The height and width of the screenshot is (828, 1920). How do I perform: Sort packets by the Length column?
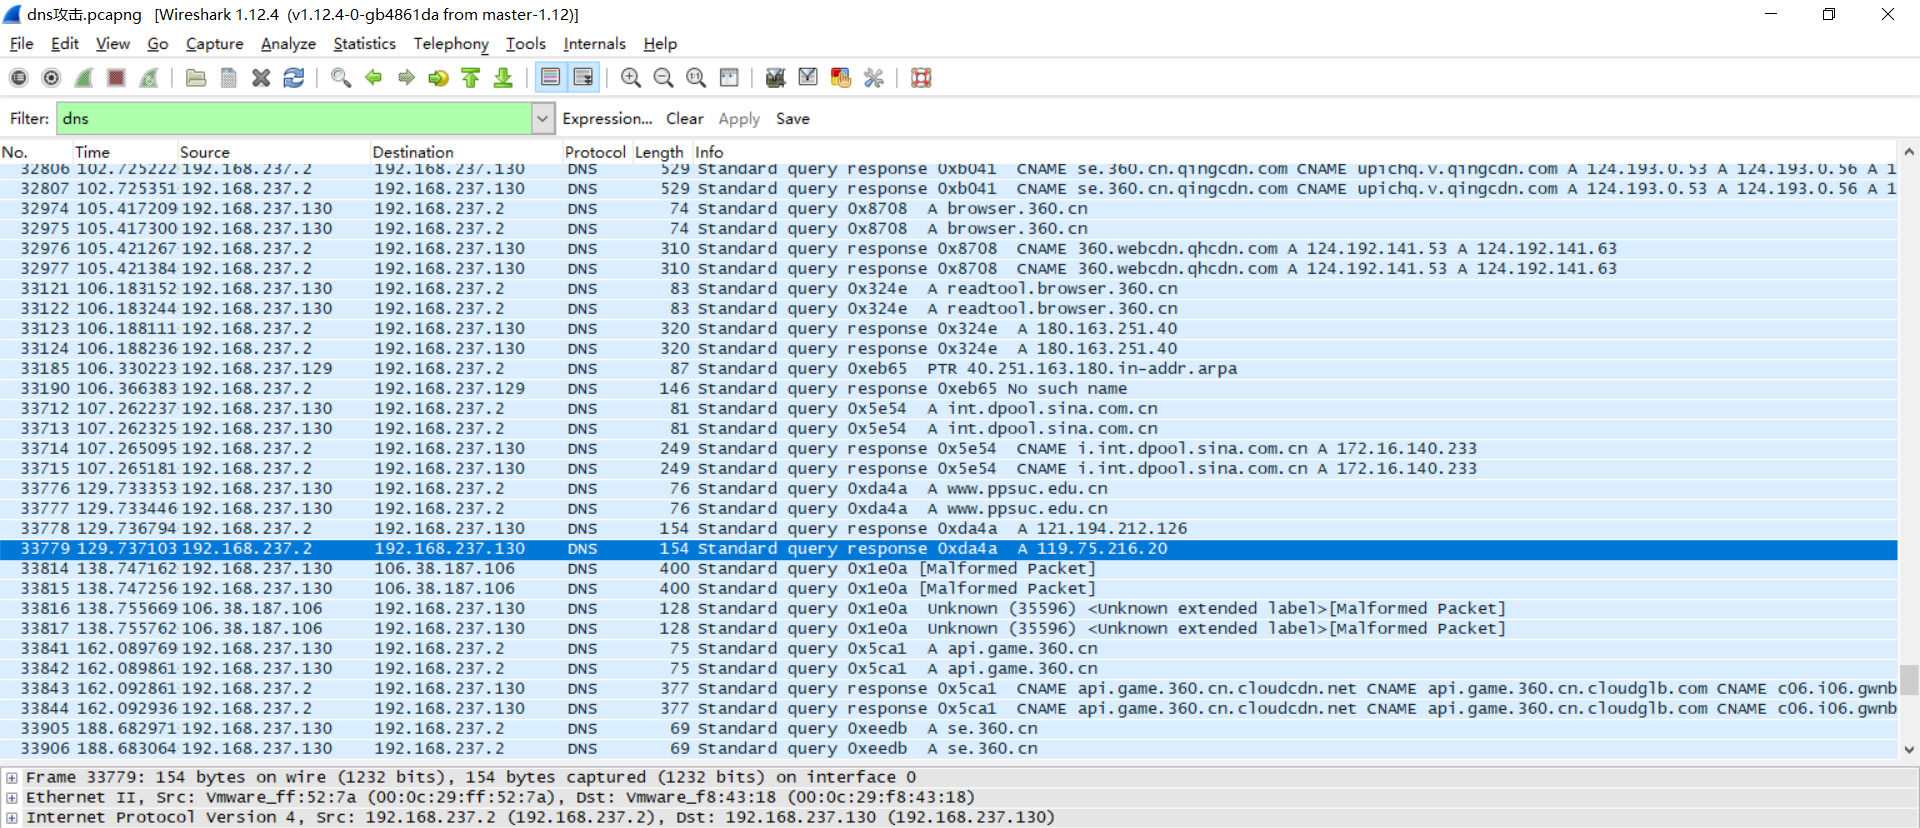pos(660,152)
